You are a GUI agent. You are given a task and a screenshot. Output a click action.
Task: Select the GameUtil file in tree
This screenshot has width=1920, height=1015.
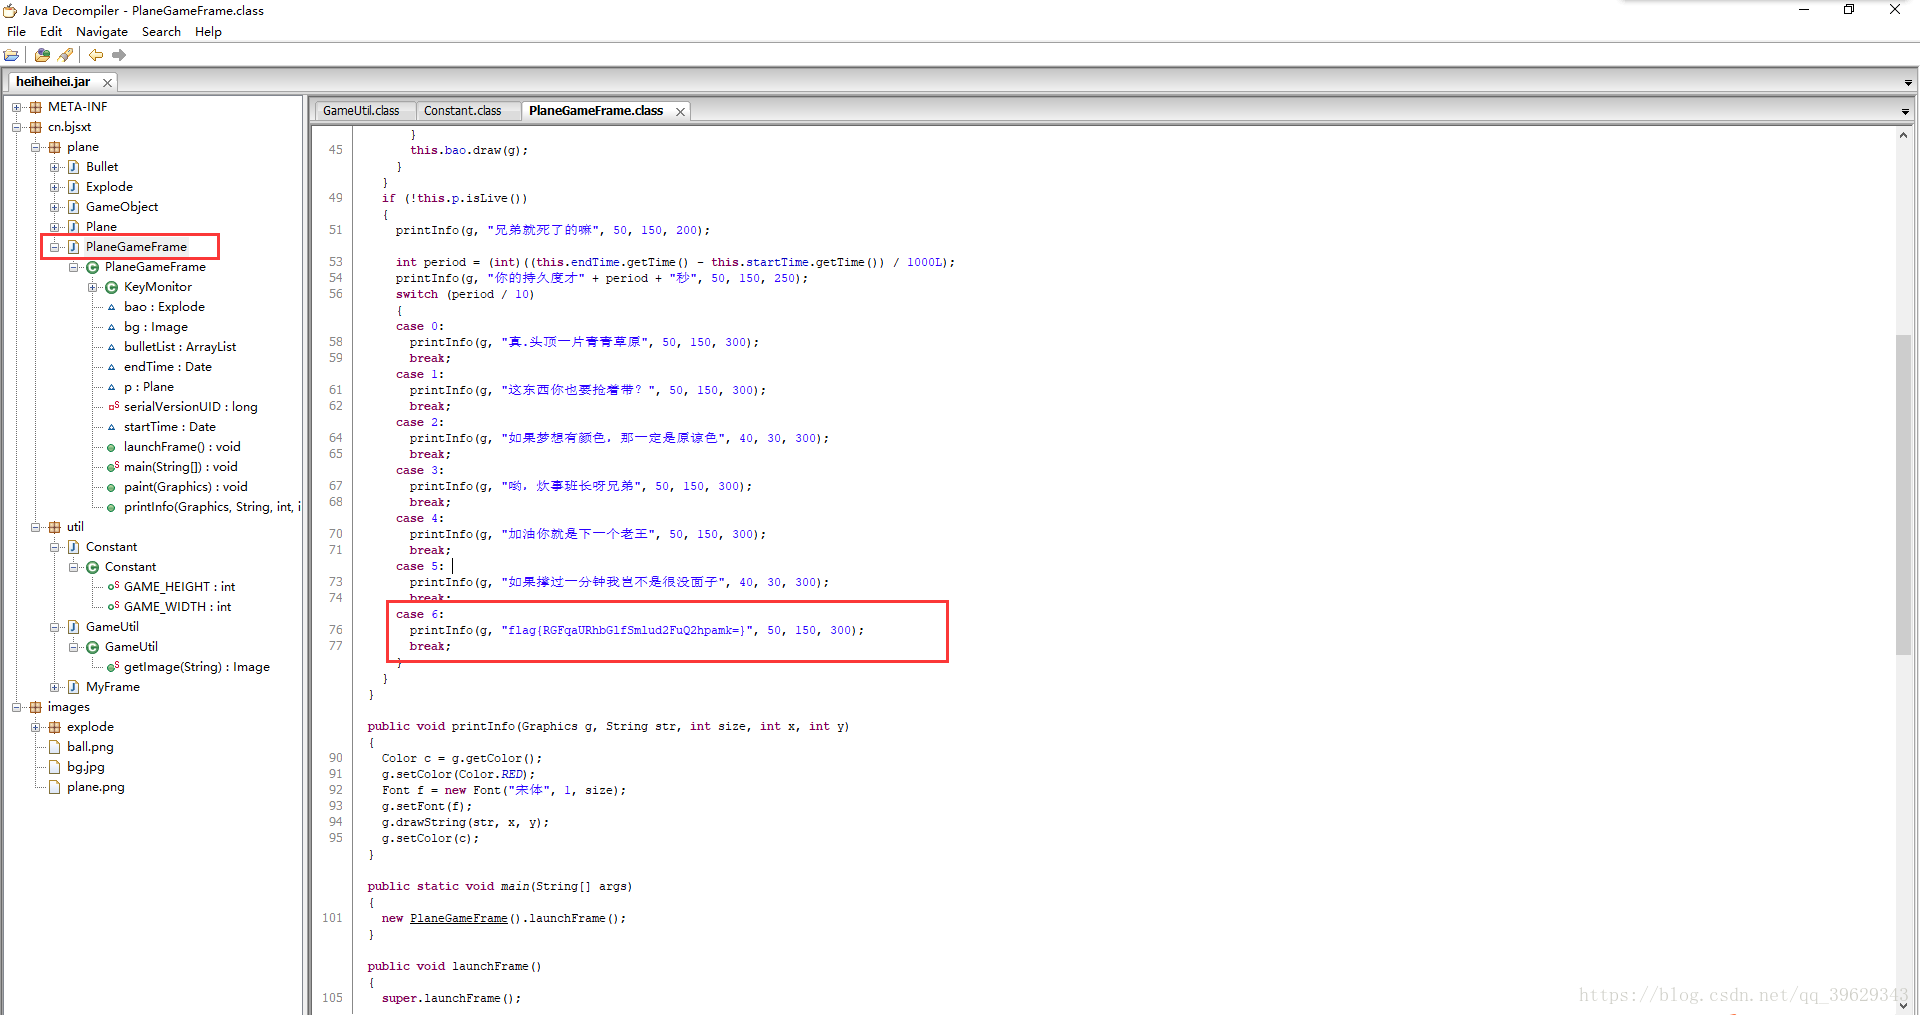point(112,627)
